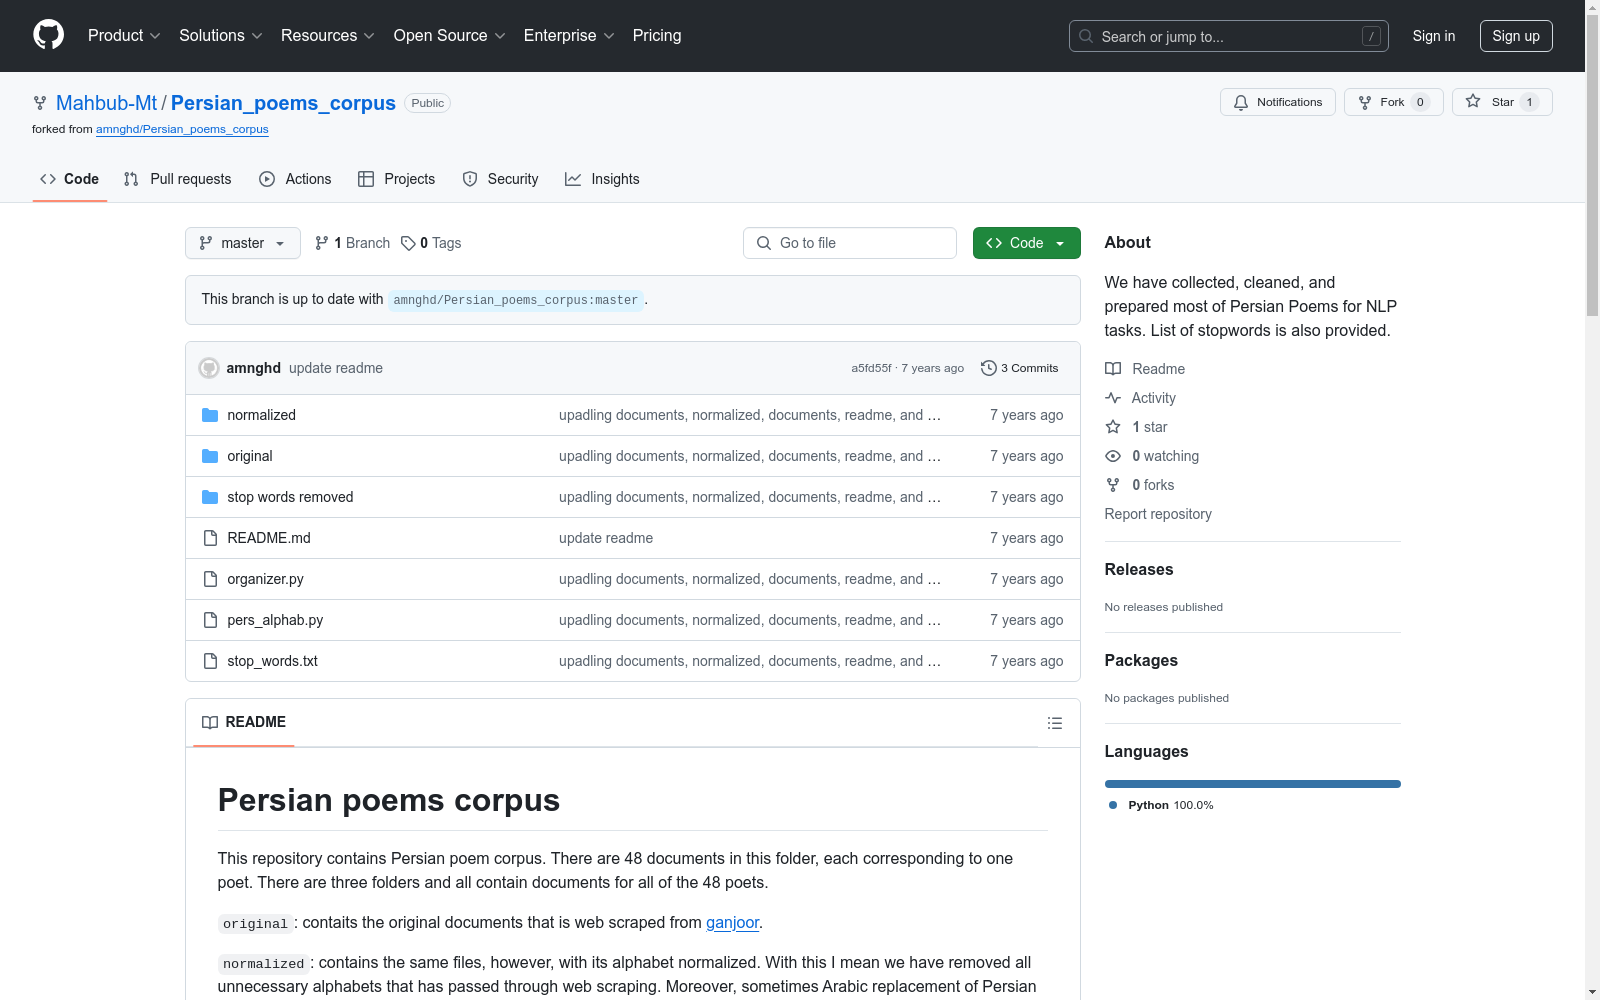Click the Python language bar
The image size is (1600, 1000).
click(1253, 784)
